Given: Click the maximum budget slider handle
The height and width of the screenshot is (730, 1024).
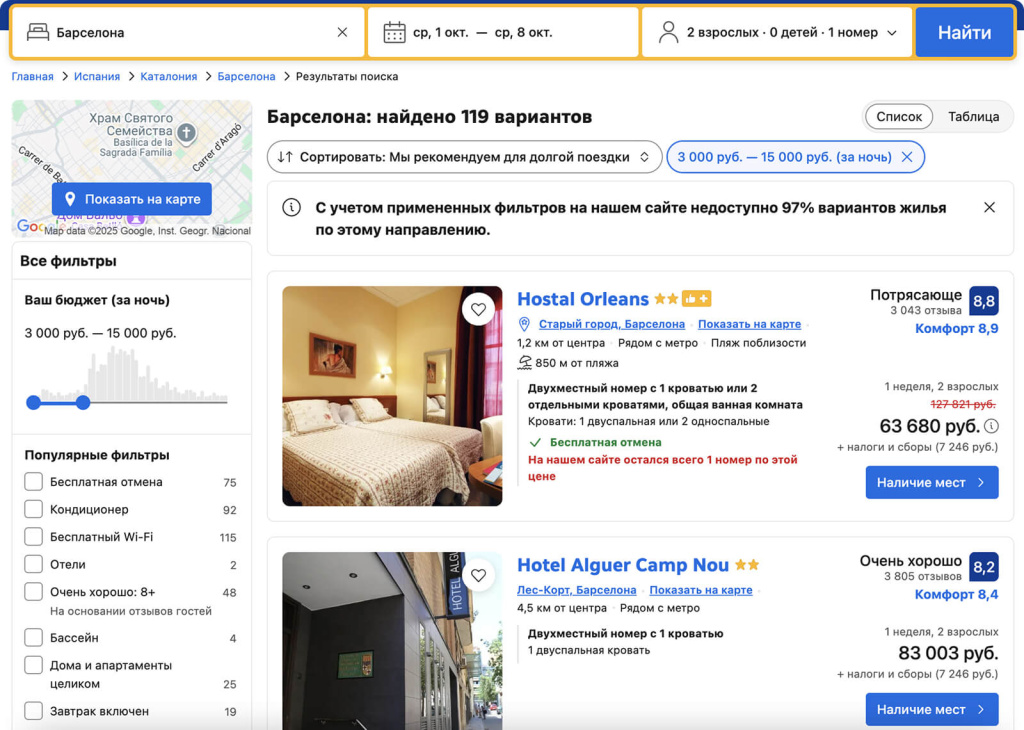Looking at the screenshot, I should tap(82, 402).
